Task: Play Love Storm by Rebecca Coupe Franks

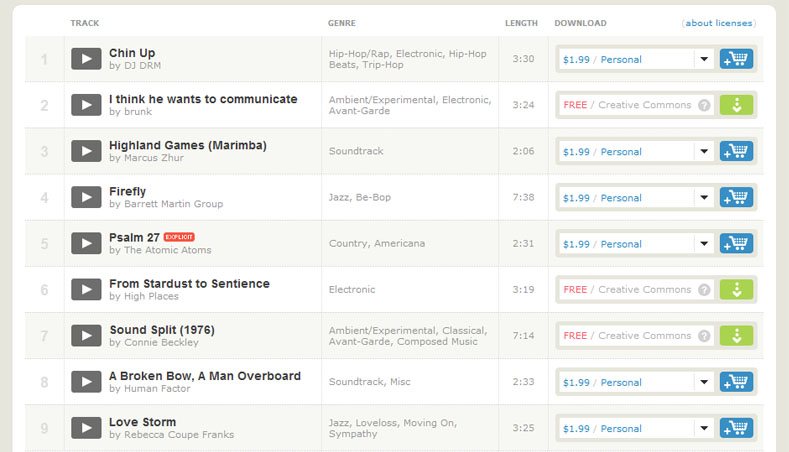Action: click(x=86, y=428)
